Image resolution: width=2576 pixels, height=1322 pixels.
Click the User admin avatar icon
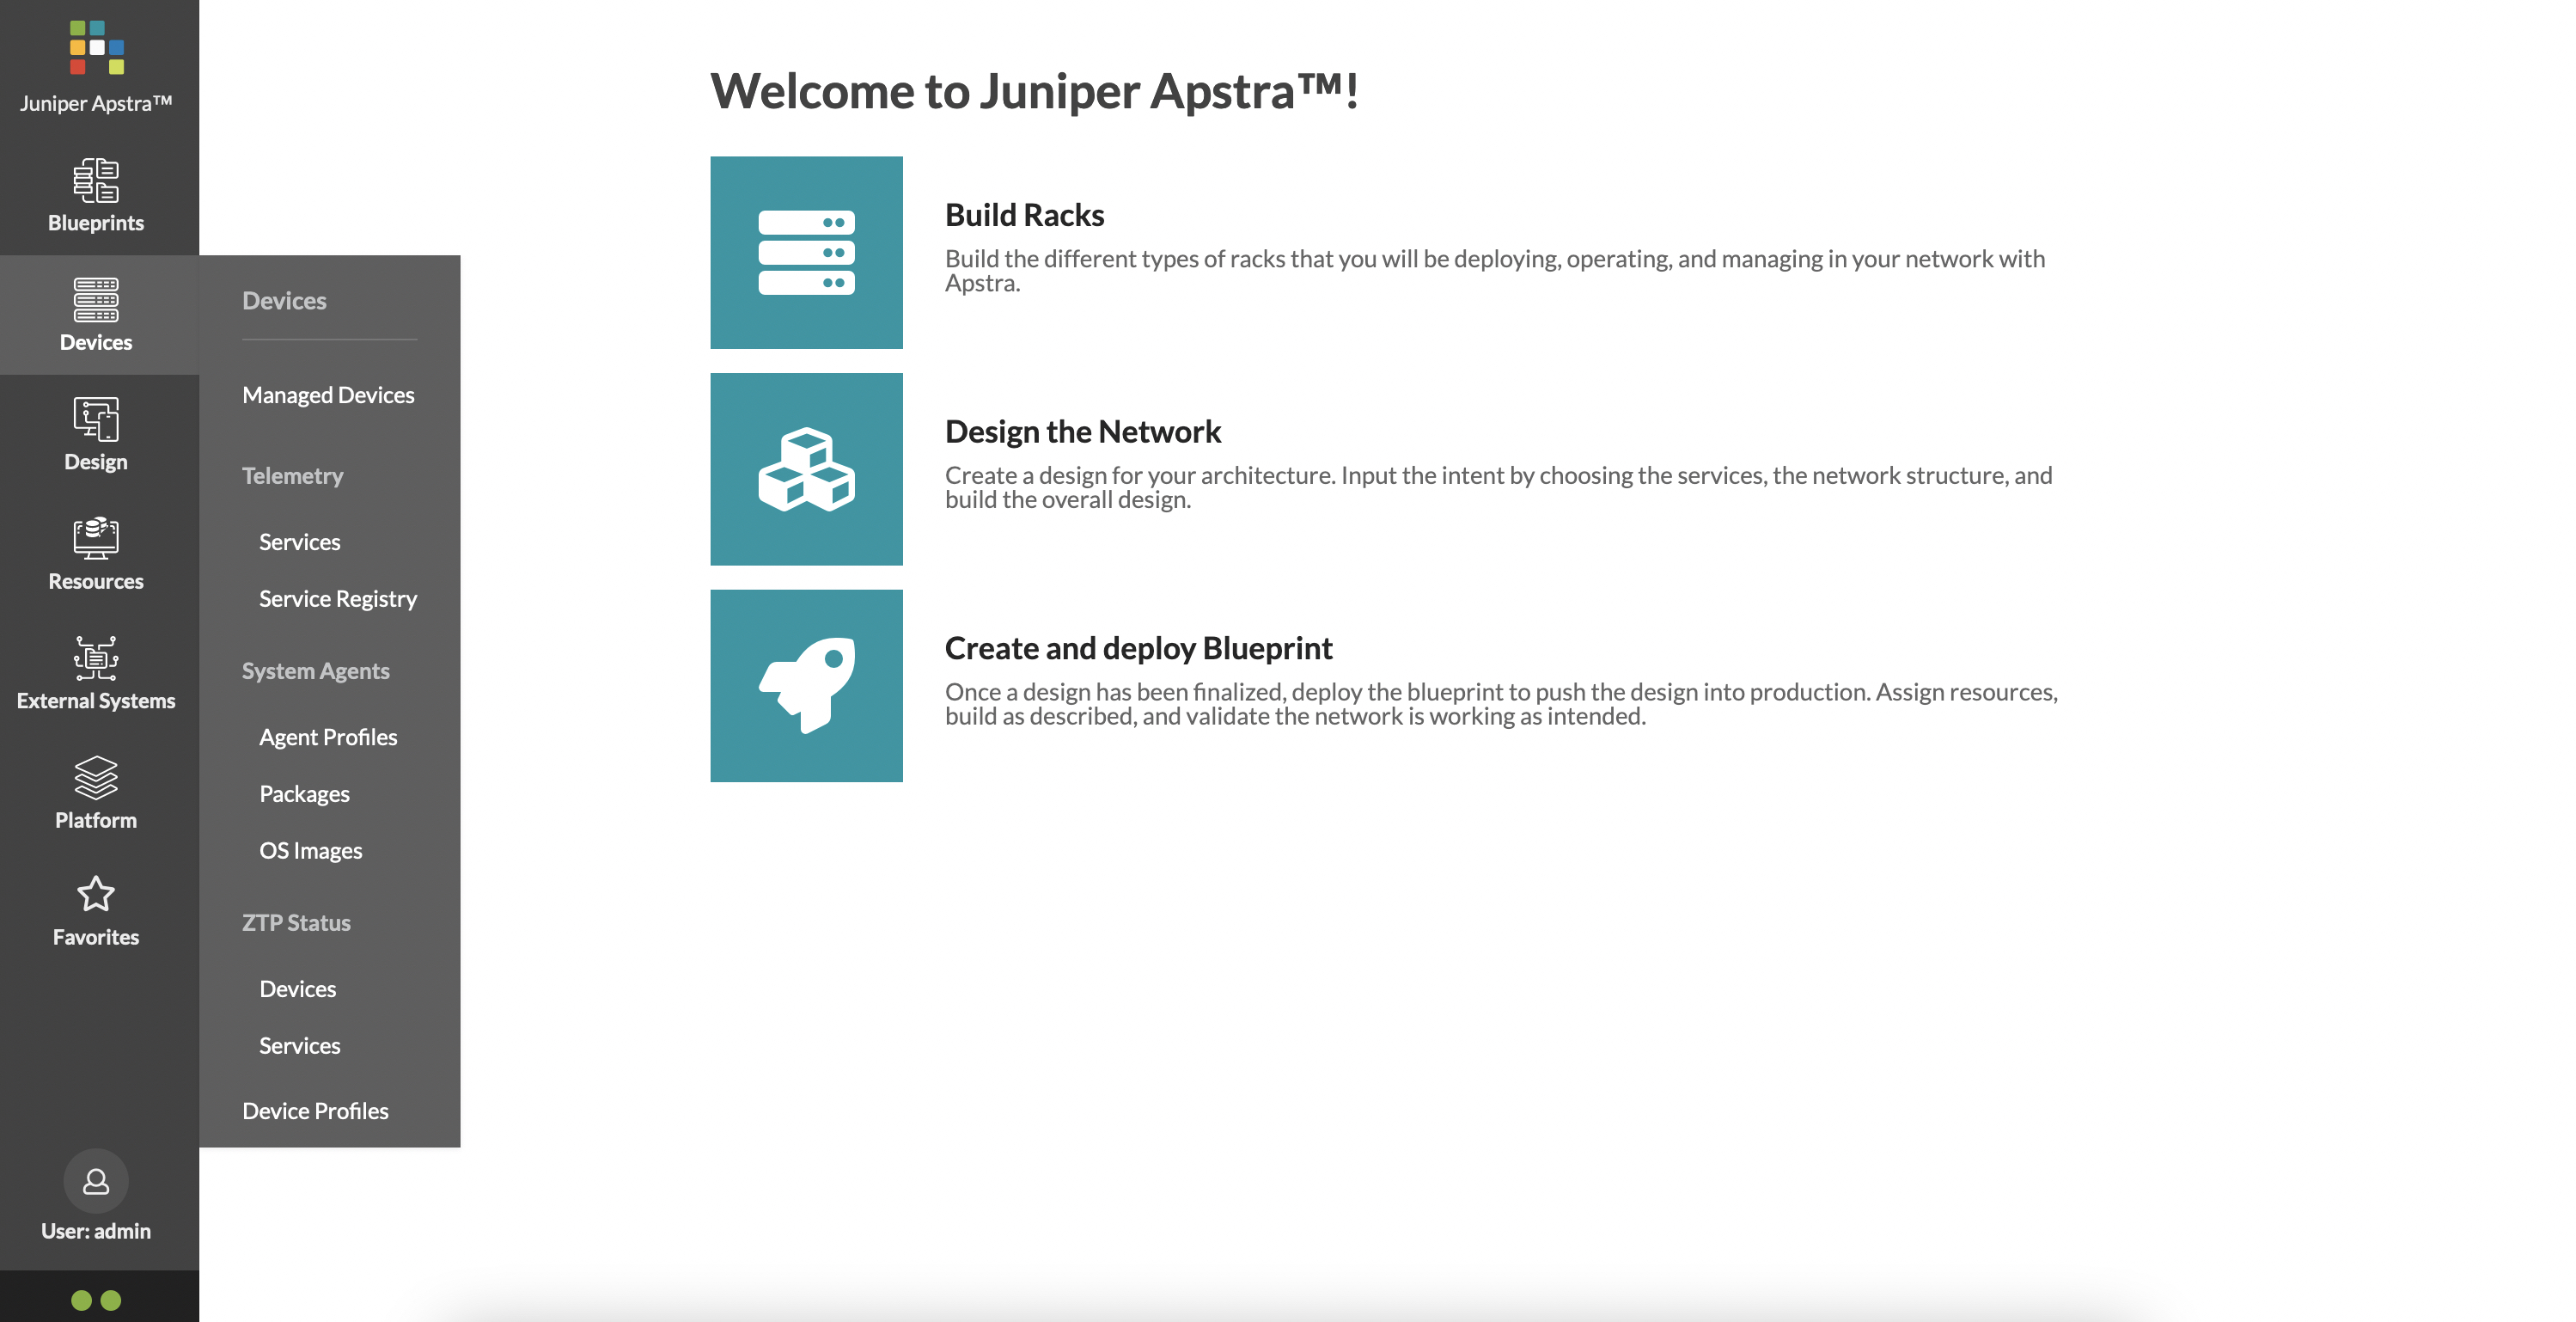[96, 1181]
